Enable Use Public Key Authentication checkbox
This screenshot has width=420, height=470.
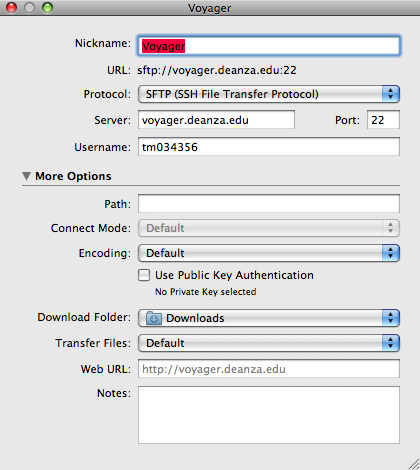[x=144, y=275]
